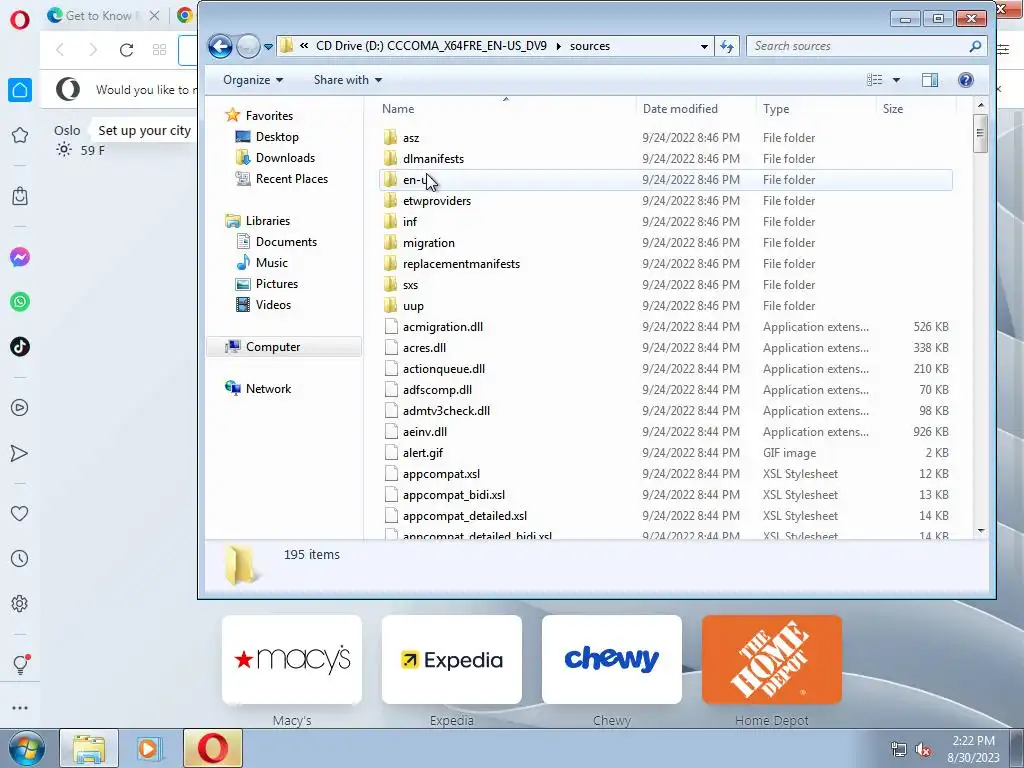This screenshot has width=1024, height=768.
Task: Select the sxs folder
Action: (665, 285)
